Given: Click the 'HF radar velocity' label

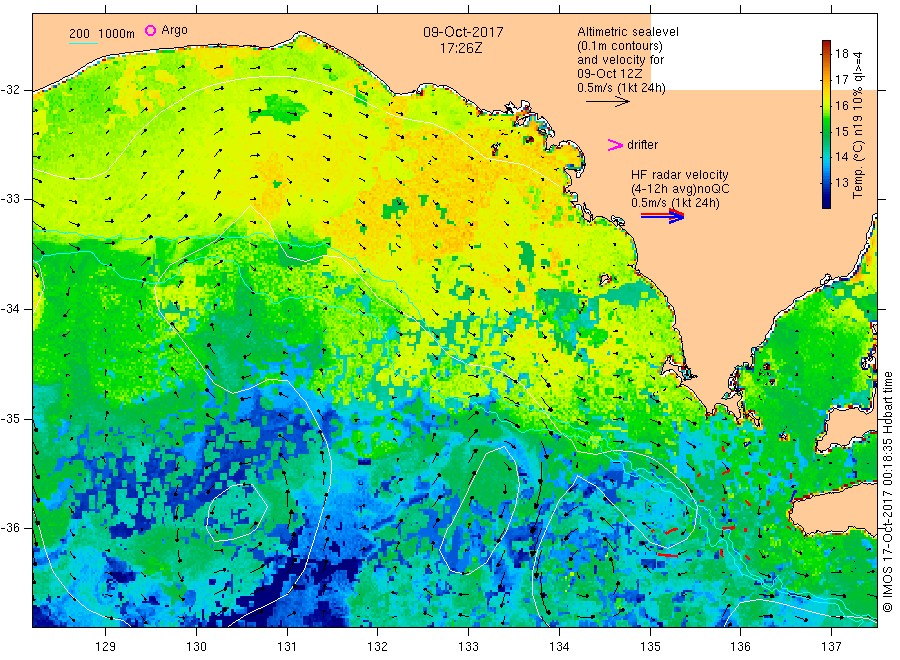Looking at the screenshot, I should pos(680,174).
